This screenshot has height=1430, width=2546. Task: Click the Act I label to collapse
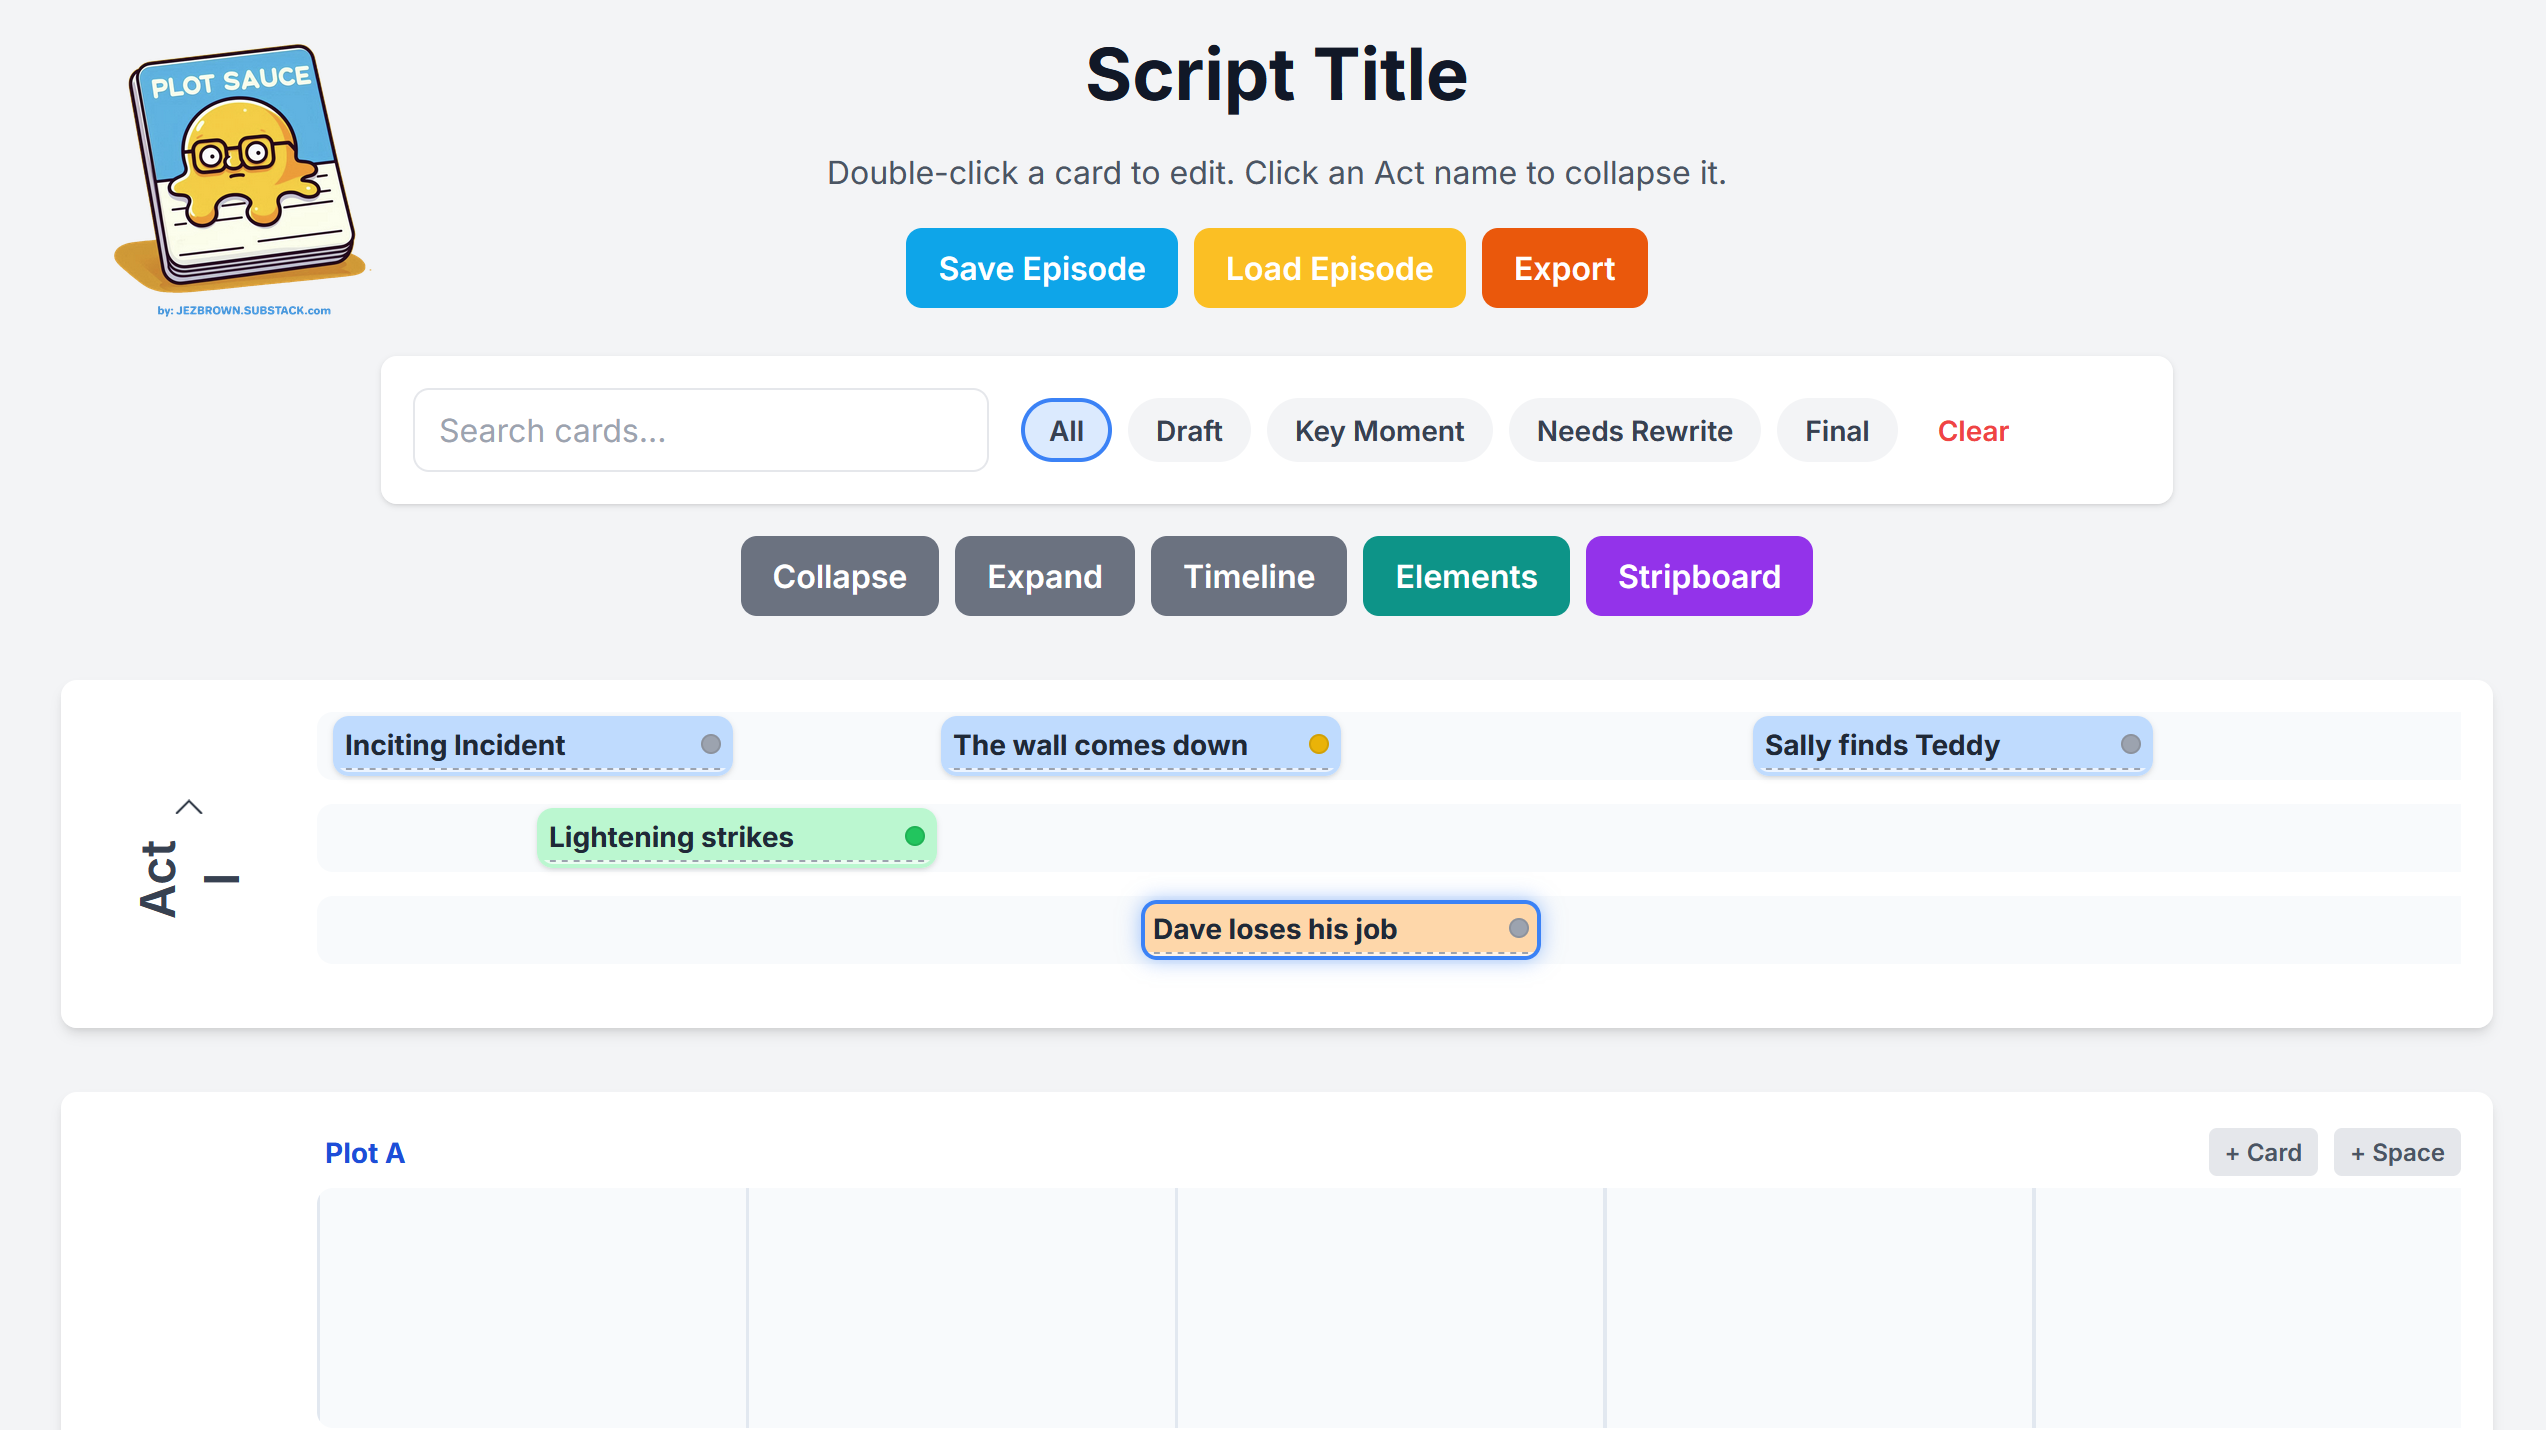pos(160,878)
